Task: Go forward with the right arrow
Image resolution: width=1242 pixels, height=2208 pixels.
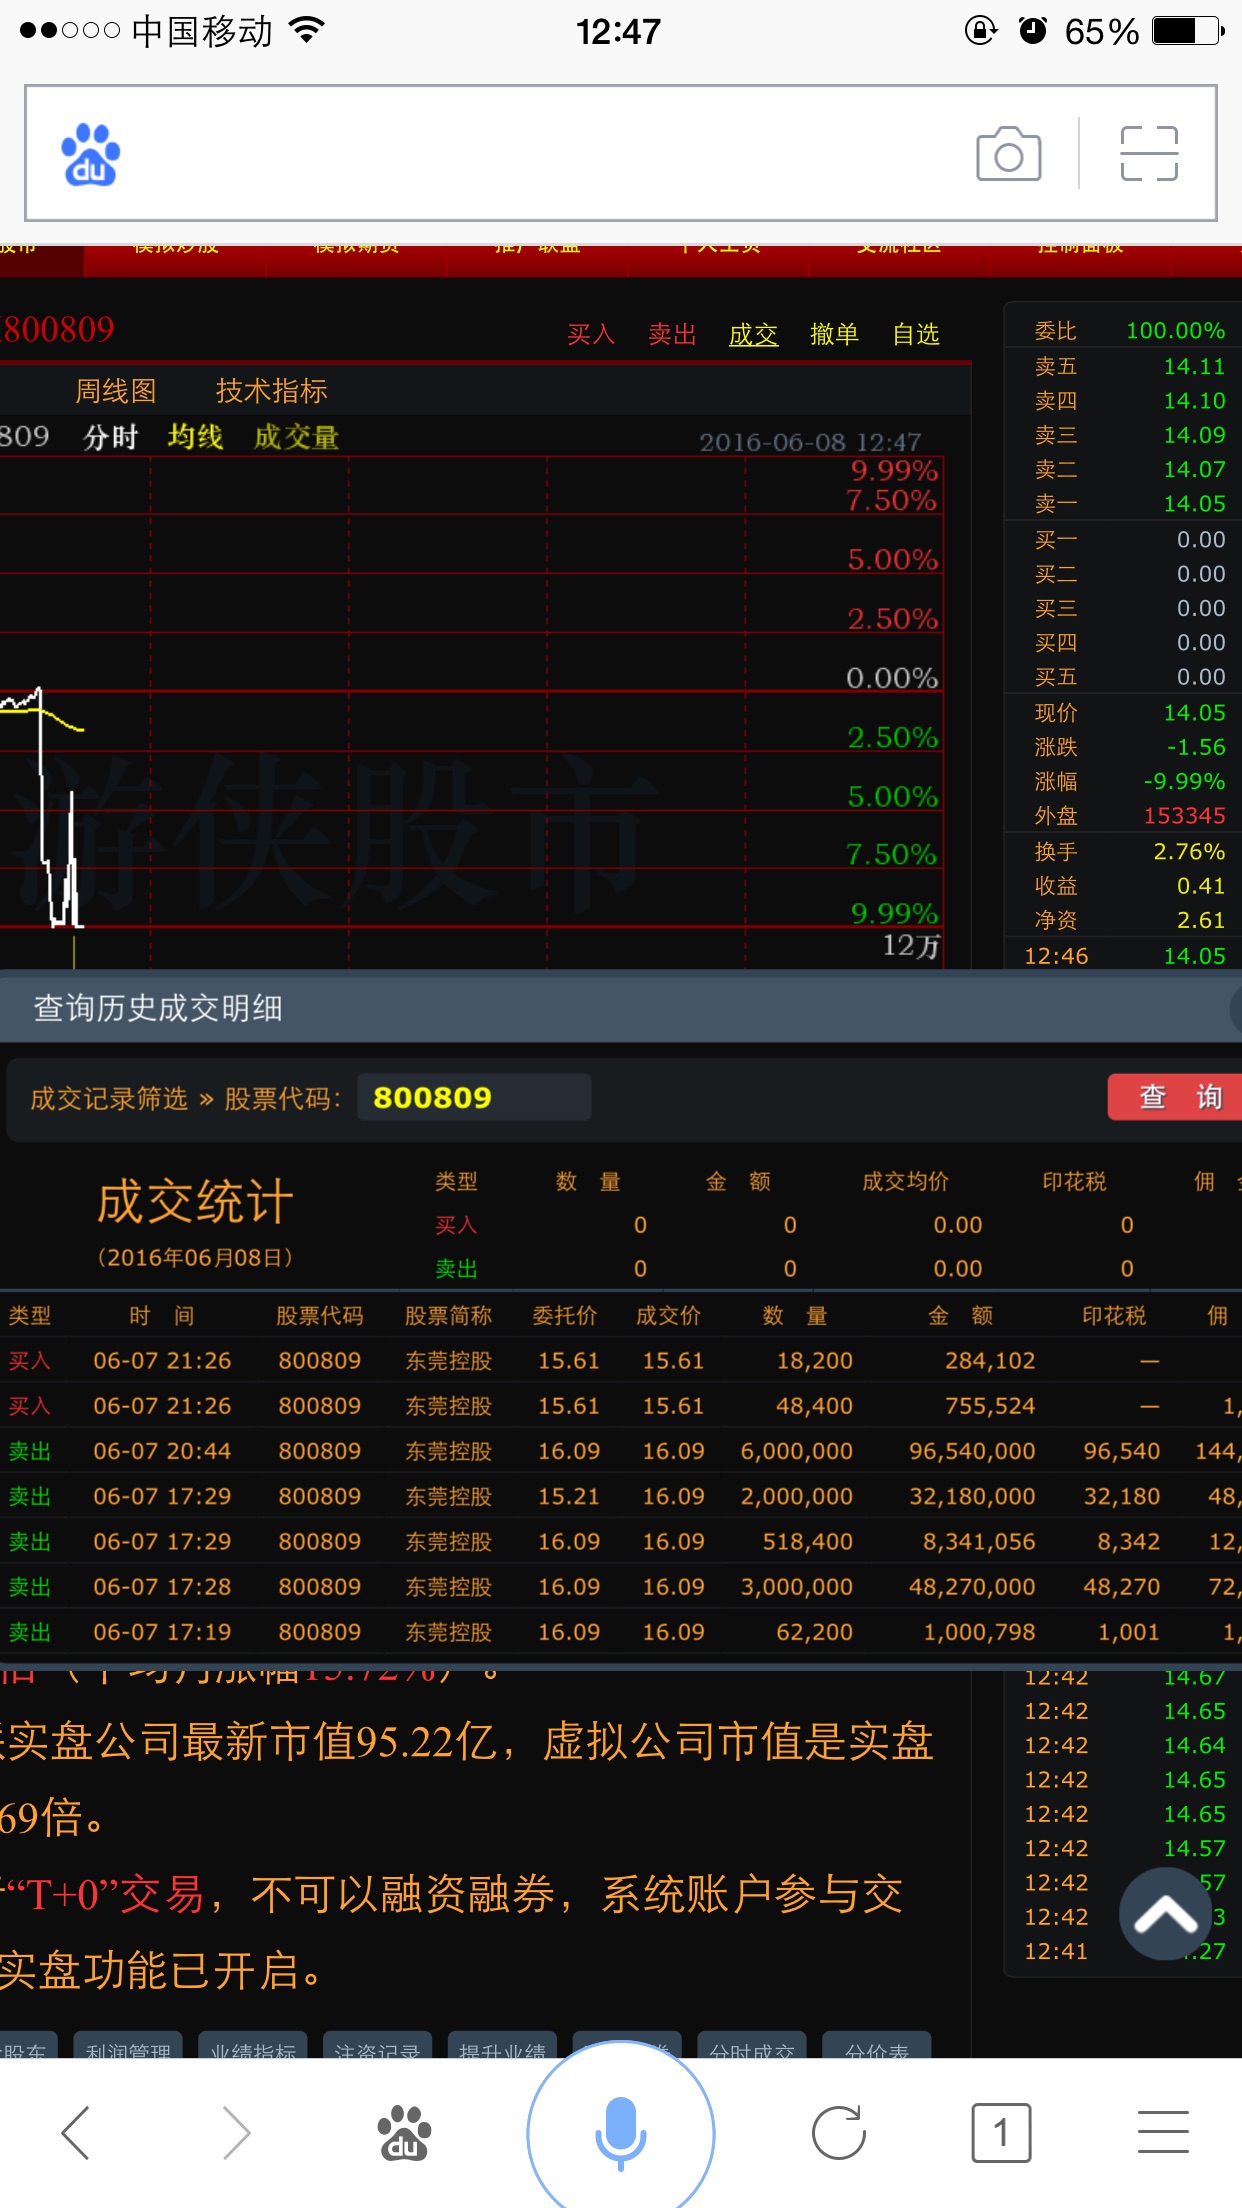Action: point(236,2132)
